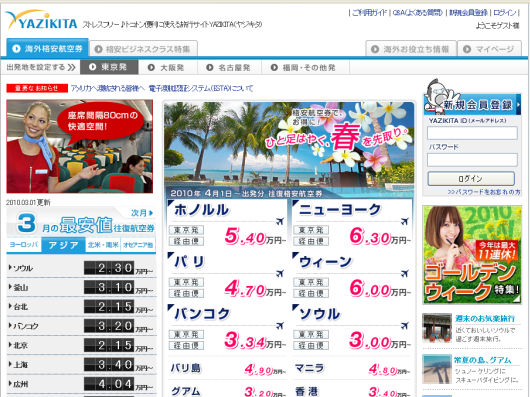Select 大阪発 departure option
This screenshot has height=397, width=530.
167,68
